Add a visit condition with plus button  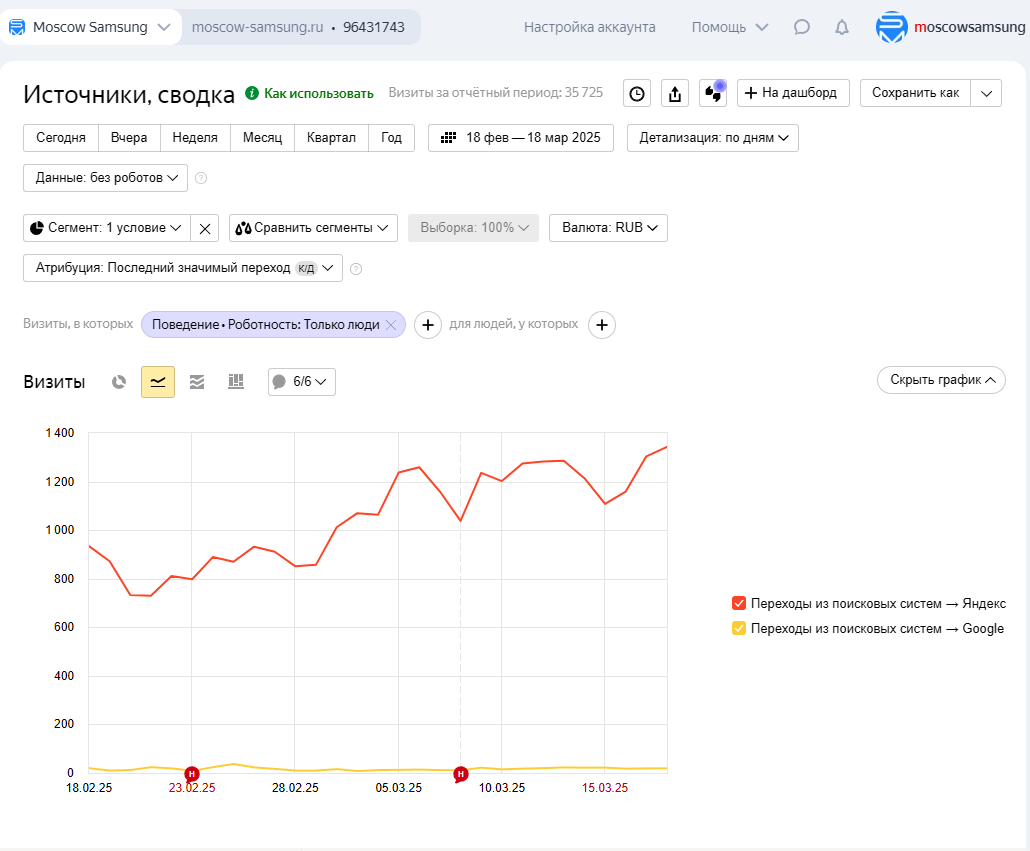428,325
